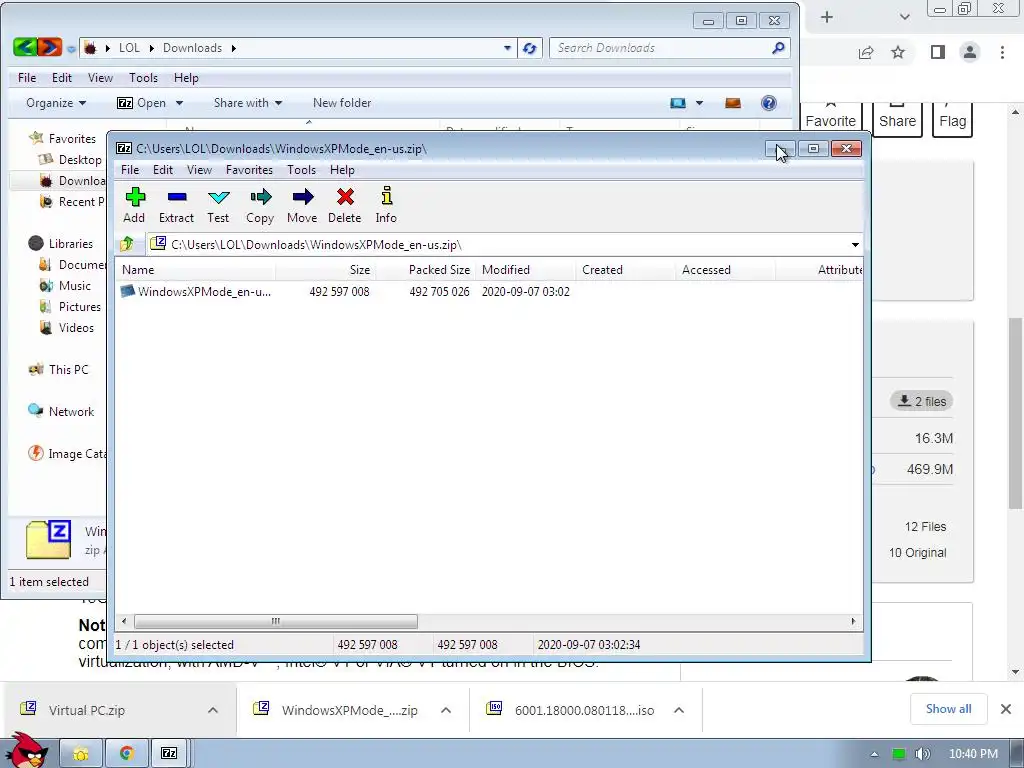Sort by the Size column header
The width and height of the screenshot is (1024, 768).
(326, 270)
